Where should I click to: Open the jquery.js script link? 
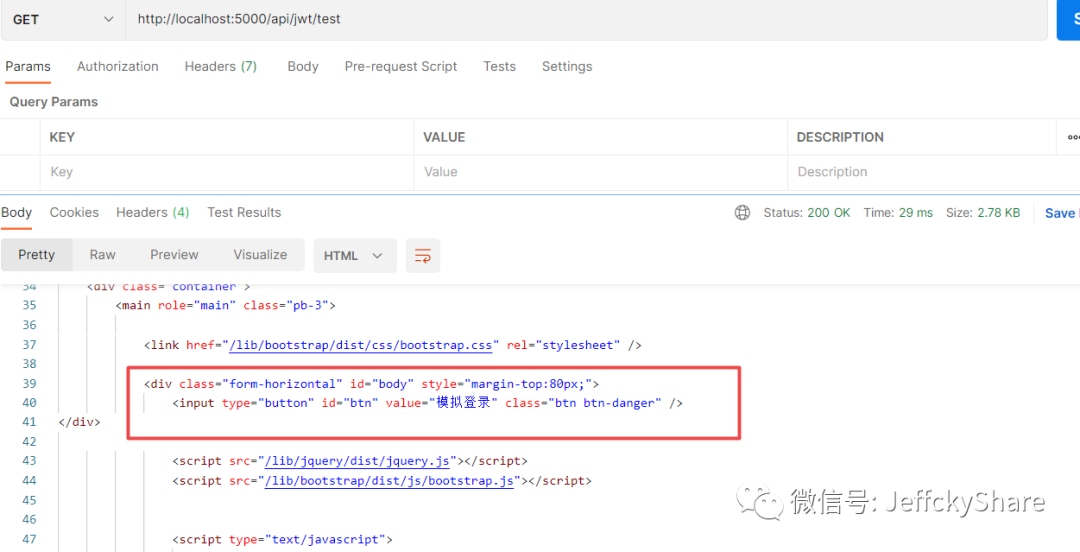(x=357, y=460)
